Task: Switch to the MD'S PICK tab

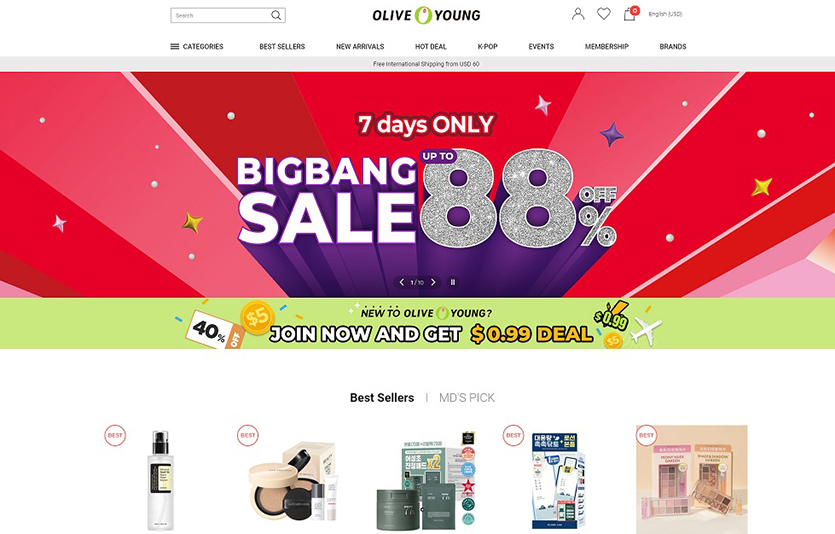Action: [x=466, y=398]
